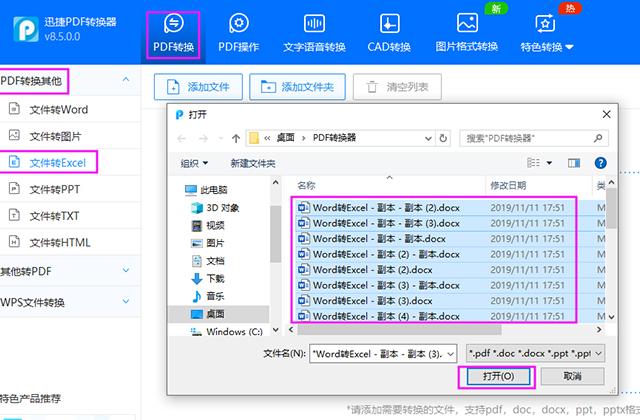The image size is (640, 420).
Task: Select 3D 对象 folder
Action: point(215,208)
